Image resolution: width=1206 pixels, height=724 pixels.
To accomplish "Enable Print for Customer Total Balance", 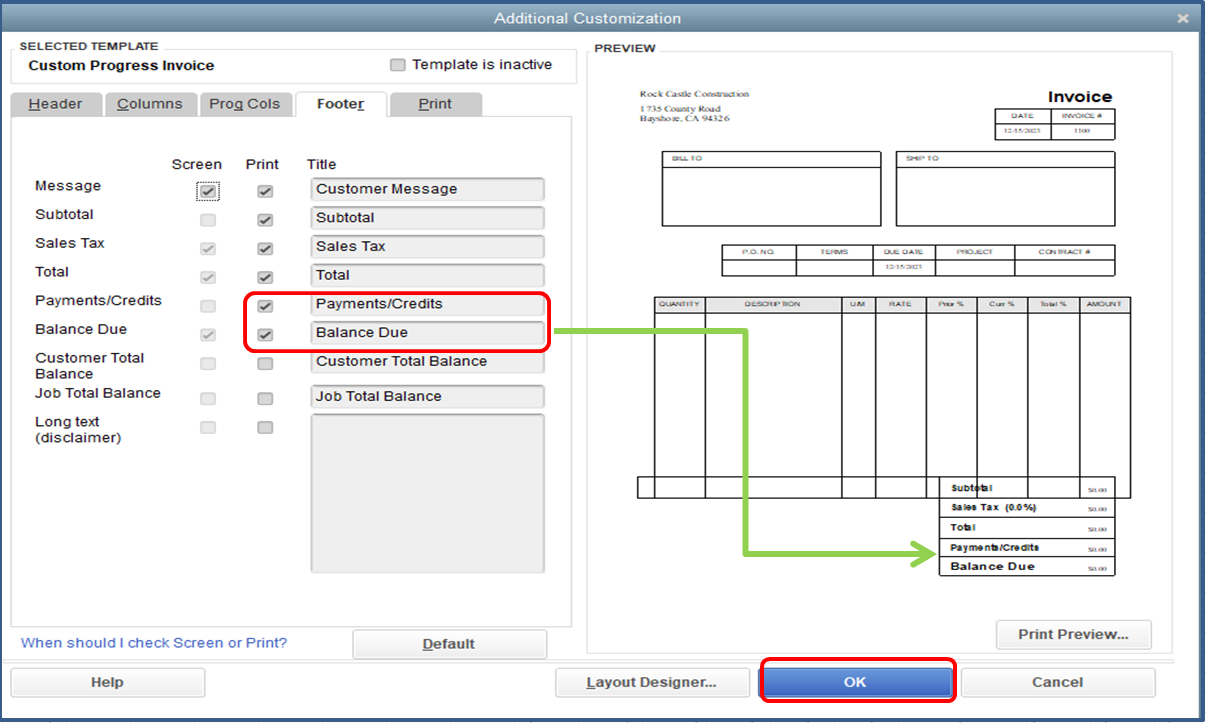I will pyautogui.click(x=264, y=363).
